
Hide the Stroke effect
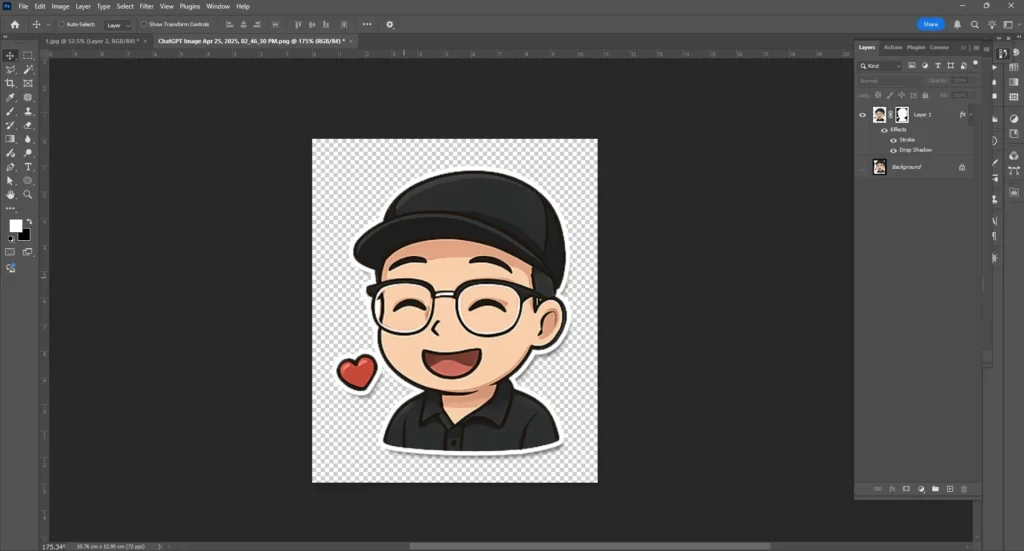tap(893, 140)
